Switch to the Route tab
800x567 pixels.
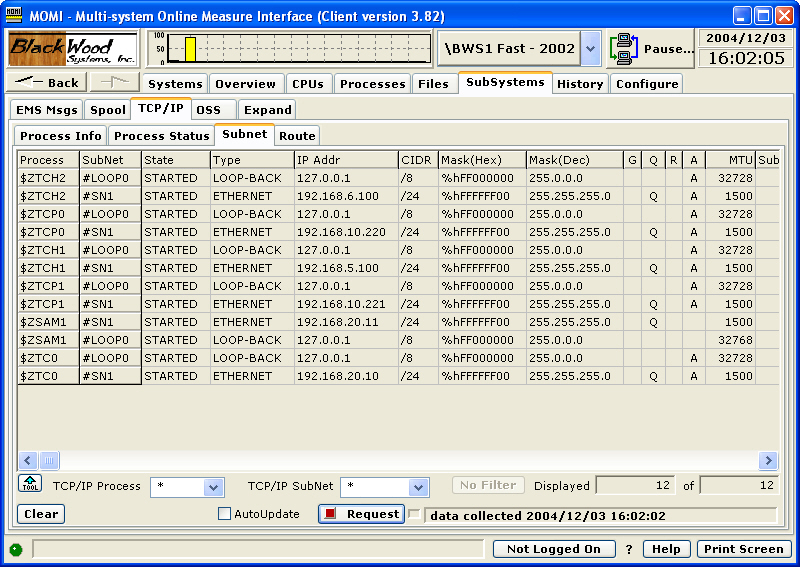pyautogui.click(x=297, y=135)
